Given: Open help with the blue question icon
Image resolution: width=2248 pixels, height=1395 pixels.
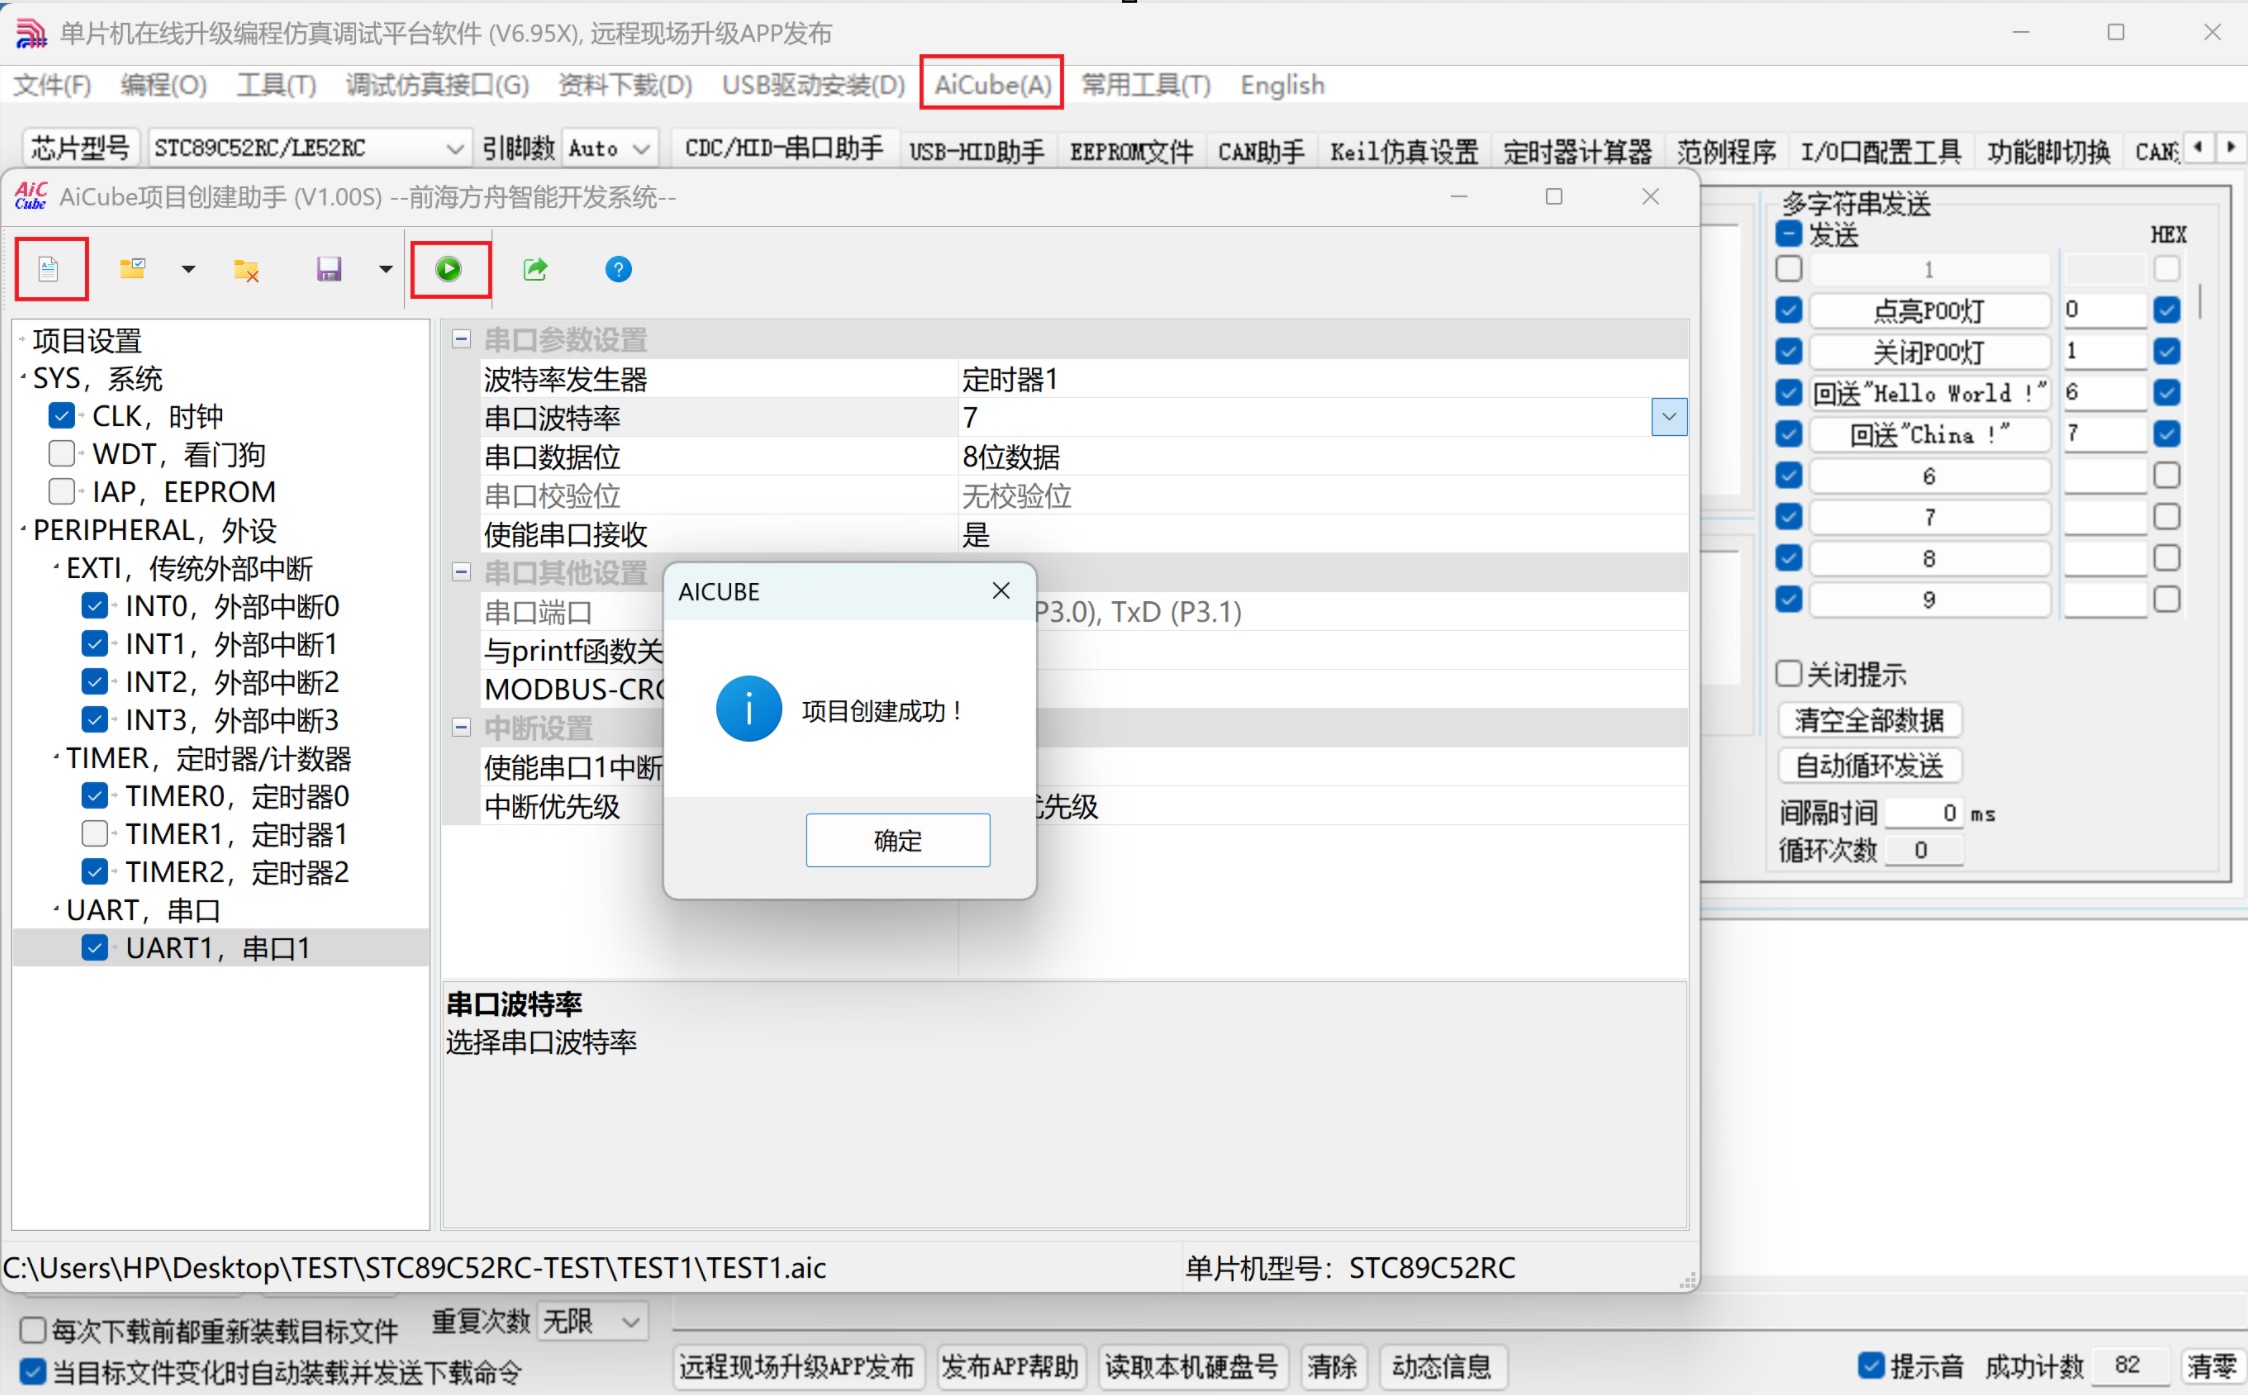Looking at the screenshot, I should click(x=619, y=269).
